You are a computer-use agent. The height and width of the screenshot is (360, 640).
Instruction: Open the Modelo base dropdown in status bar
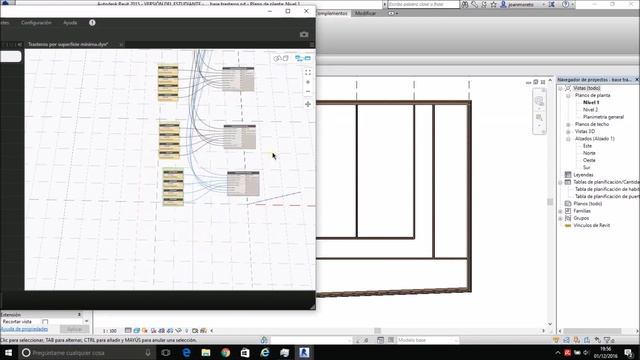[427, 340]
